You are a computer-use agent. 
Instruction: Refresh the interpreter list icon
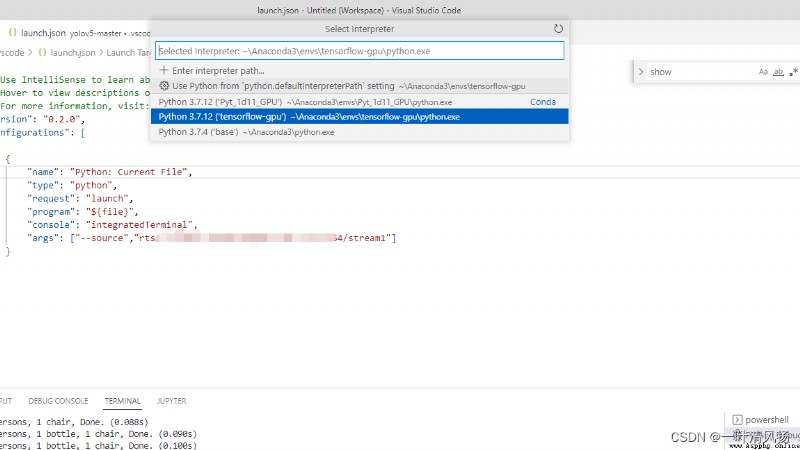point(558,29)
